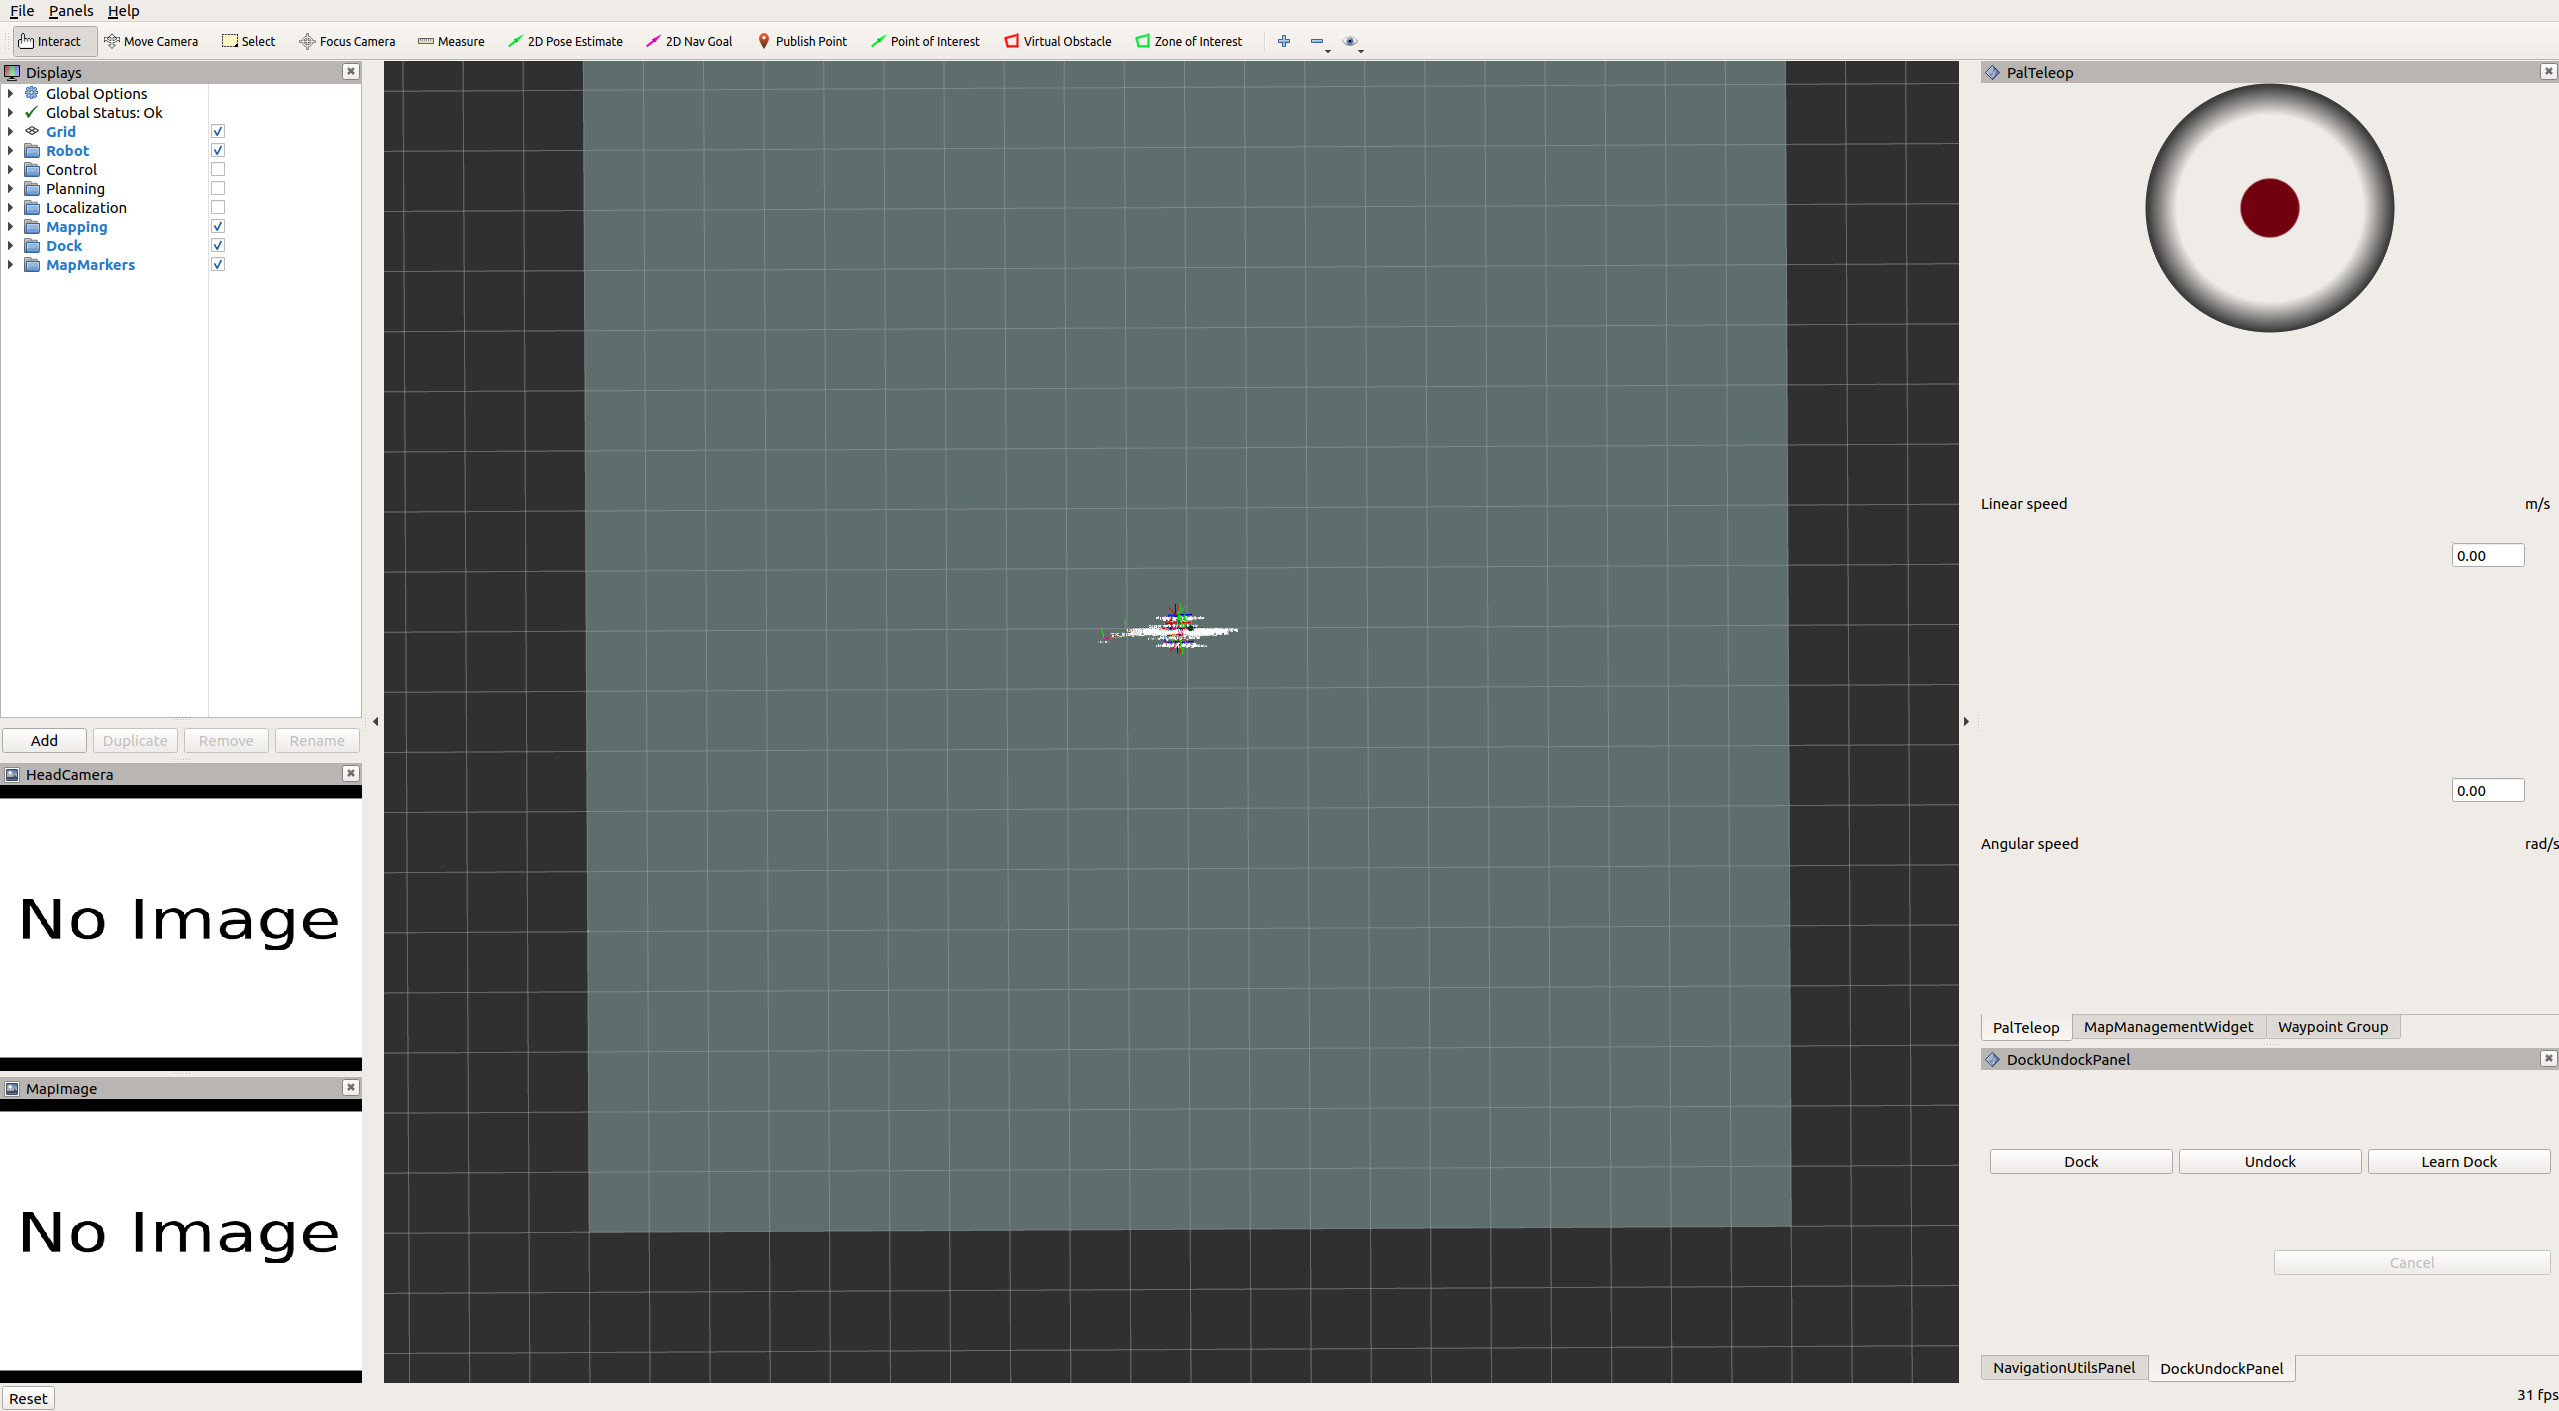Choose the Point of Interest tool
This screenshot has width=2559, height=1411.
[x=925, y=41]
